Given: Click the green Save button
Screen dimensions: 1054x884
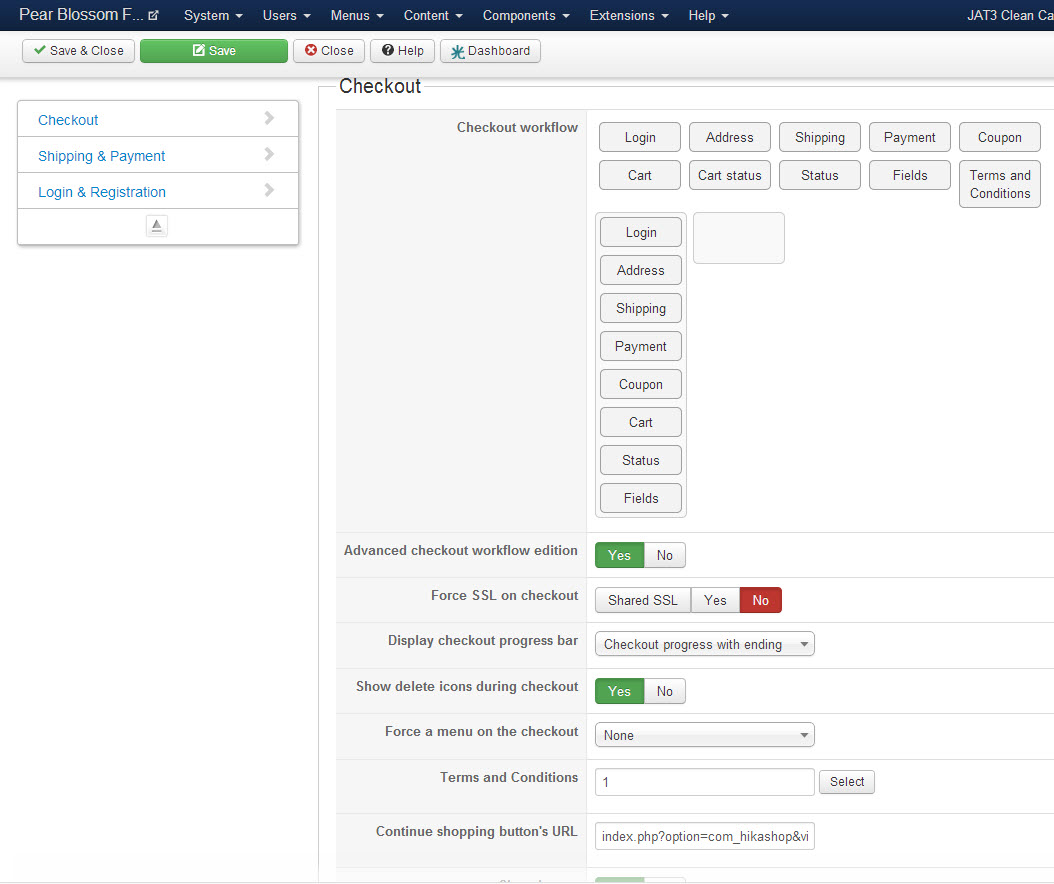Looking at the screenshot, I should point(214,51).
